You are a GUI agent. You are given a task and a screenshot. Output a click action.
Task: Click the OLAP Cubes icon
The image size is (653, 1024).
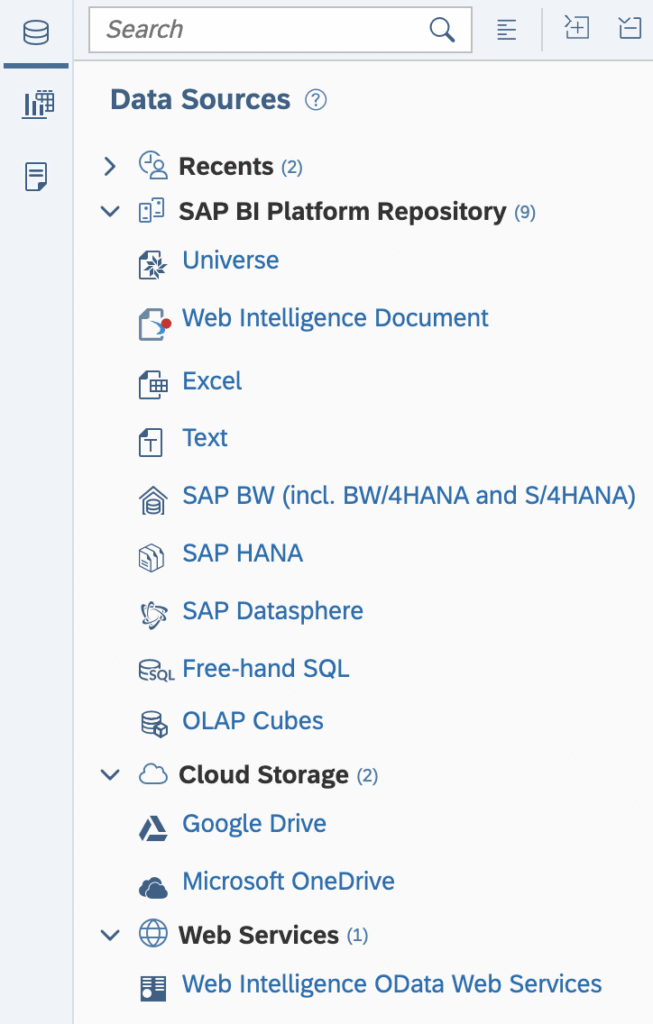coord(155,724)
